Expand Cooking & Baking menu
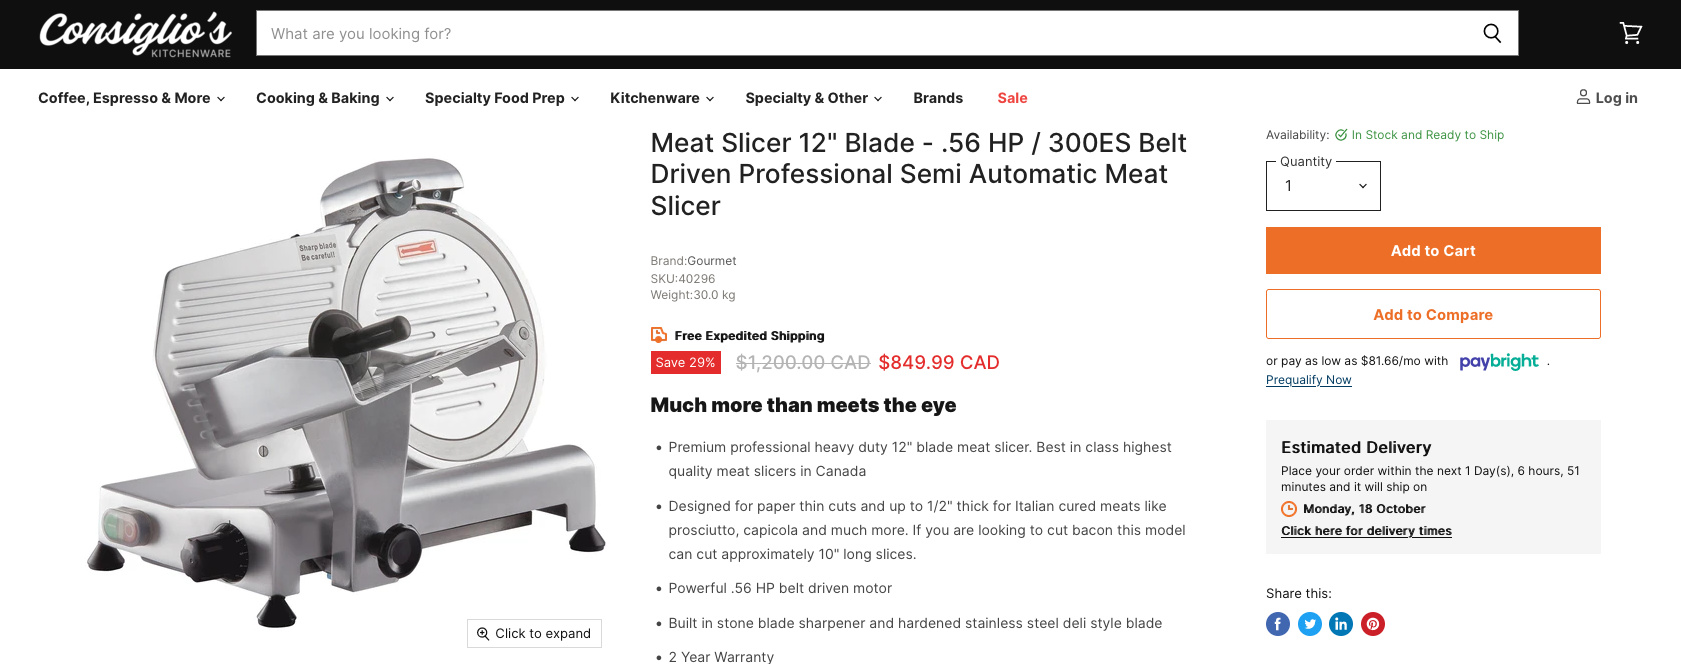1681x664 pixels. [325, 98]
